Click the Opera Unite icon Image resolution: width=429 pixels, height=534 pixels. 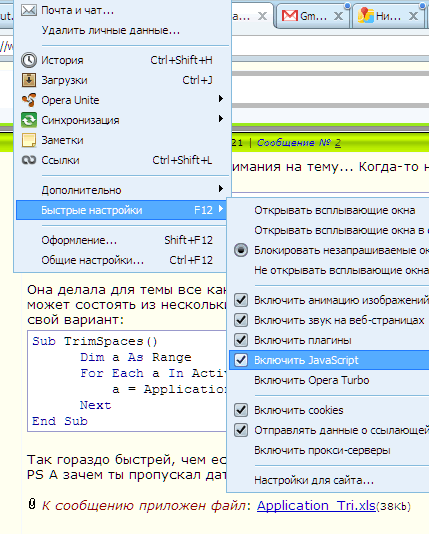(x=29, y=100)
